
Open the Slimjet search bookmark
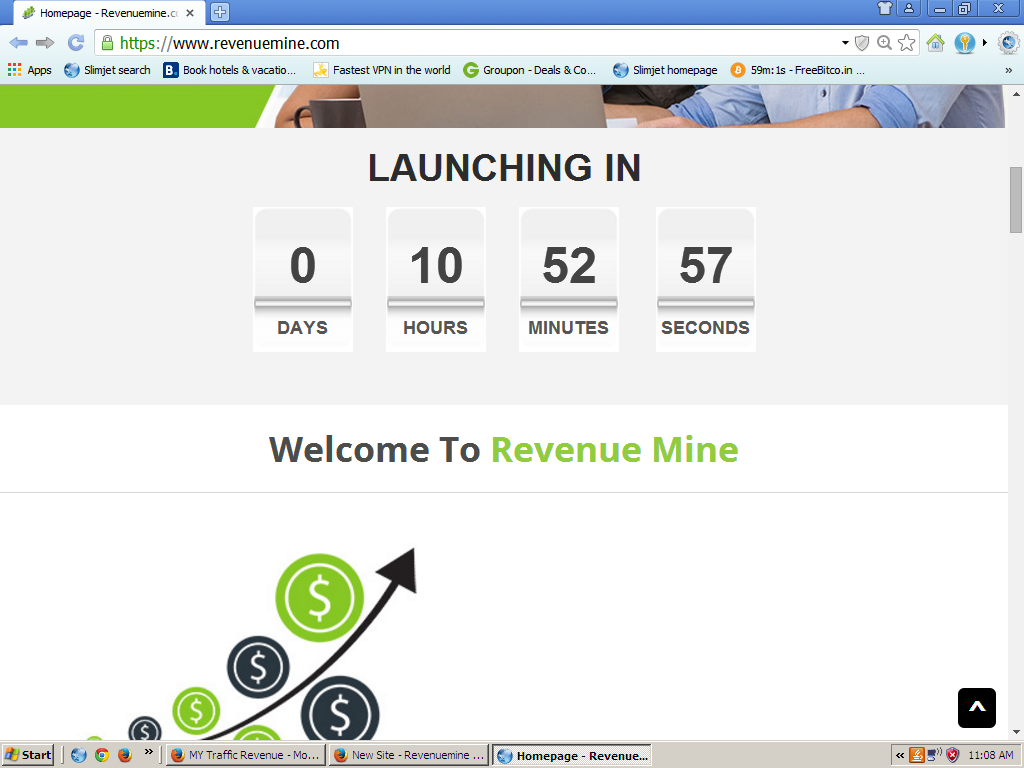(x=107, y=70)
